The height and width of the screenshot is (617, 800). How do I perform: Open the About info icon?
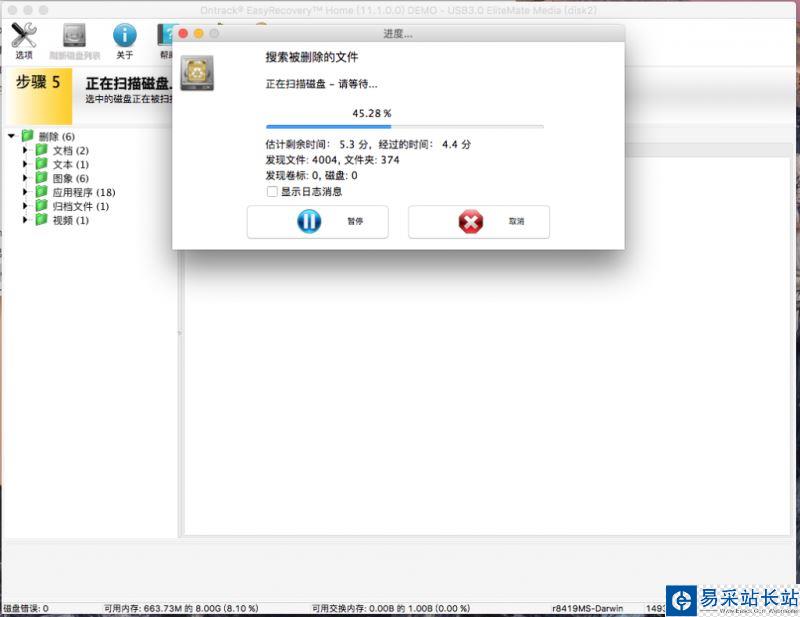[124, 35]
